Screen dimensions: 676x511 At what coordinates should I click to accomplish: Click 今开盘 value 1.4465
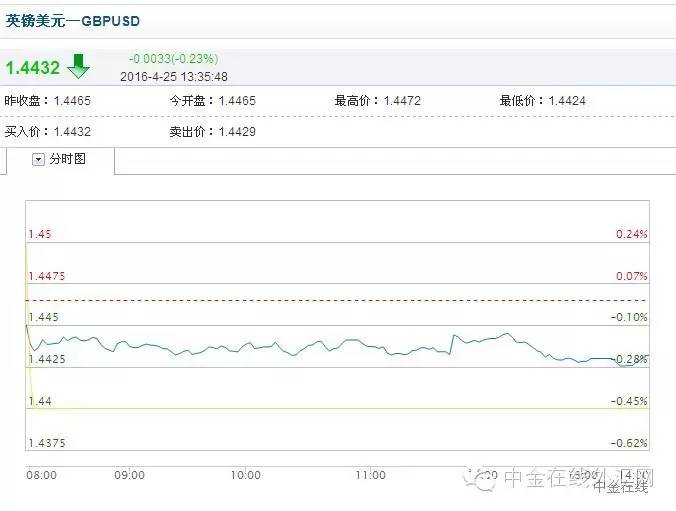[x=237, y=101]
